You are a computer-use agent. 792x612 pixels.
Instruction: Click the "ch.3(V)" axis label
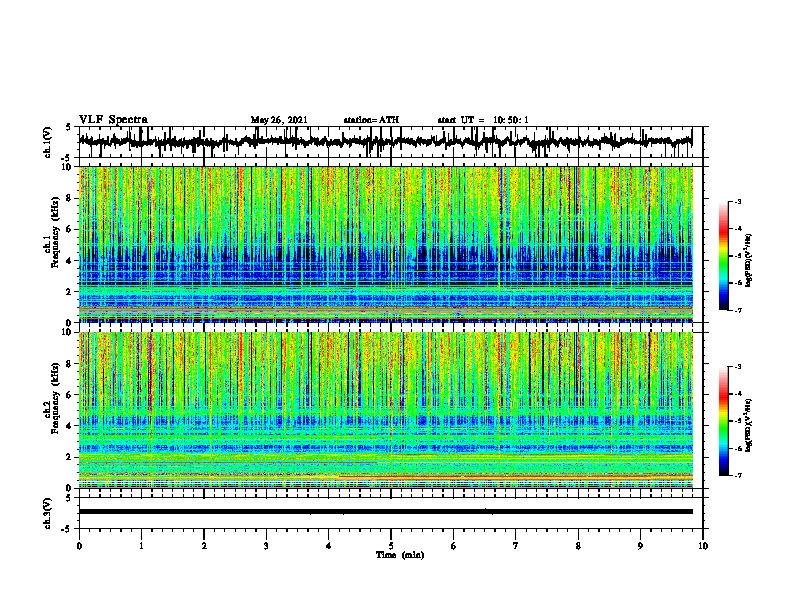pos(48,513)
